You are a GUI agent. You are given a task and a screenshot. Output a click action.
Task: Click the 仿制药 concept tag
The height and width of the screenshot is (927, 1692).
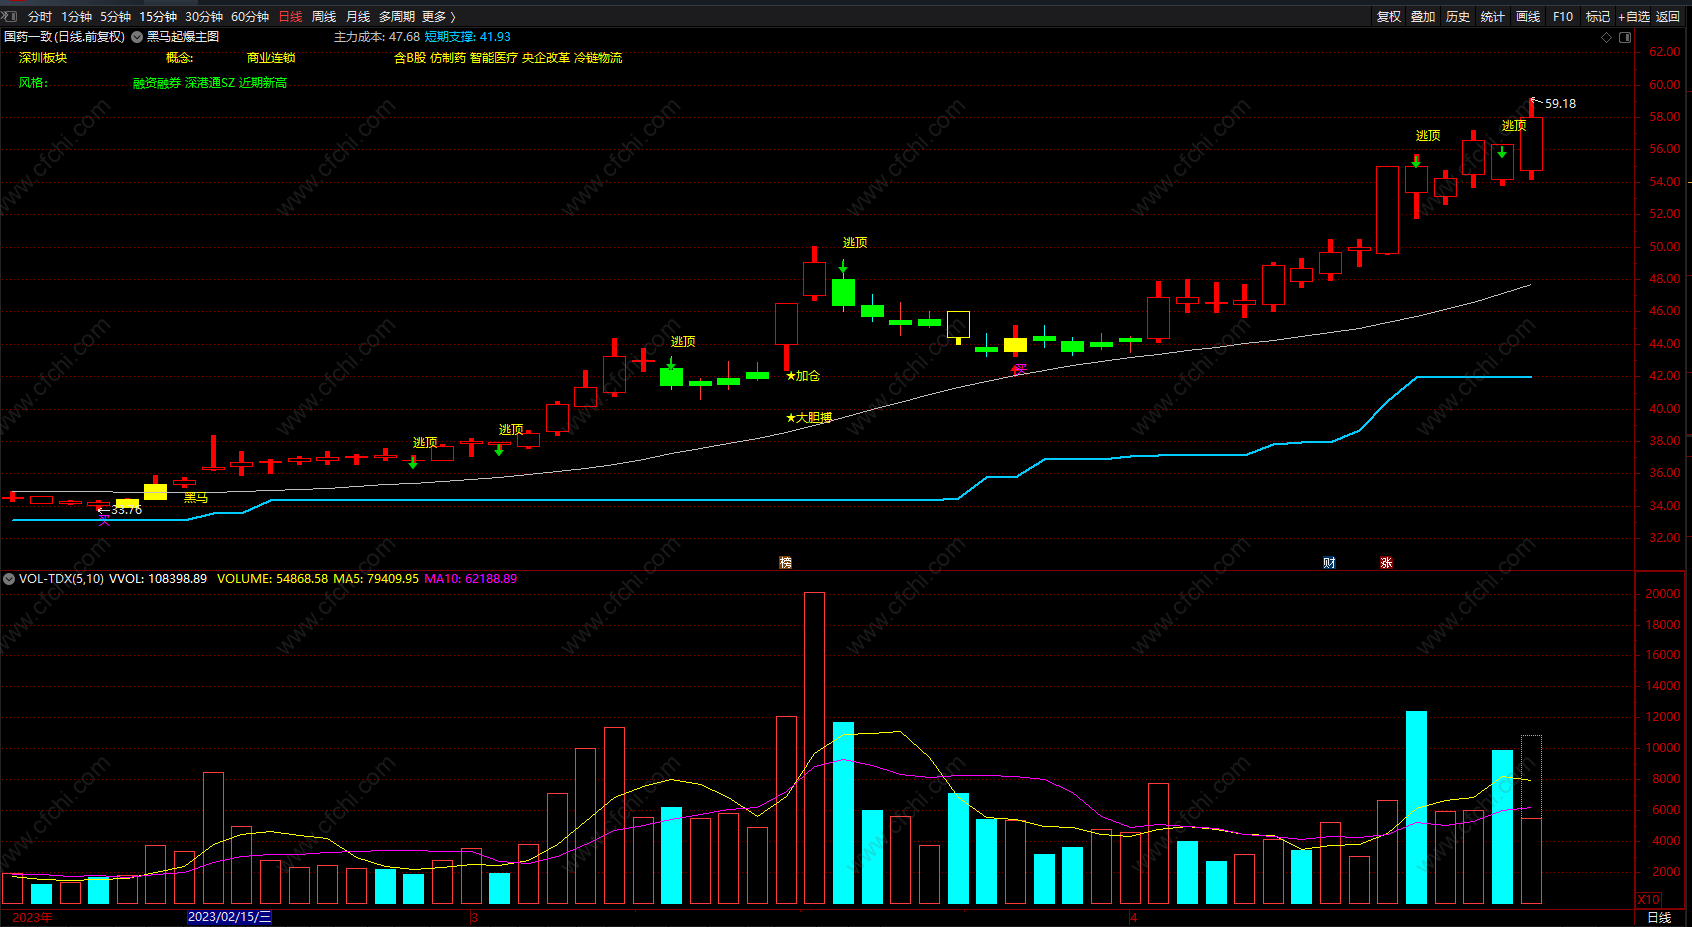(448, 58)
